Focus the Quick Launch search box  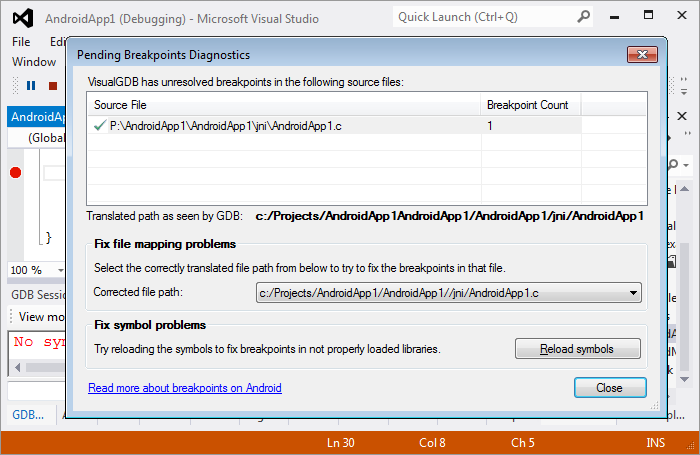pos(493,17)
